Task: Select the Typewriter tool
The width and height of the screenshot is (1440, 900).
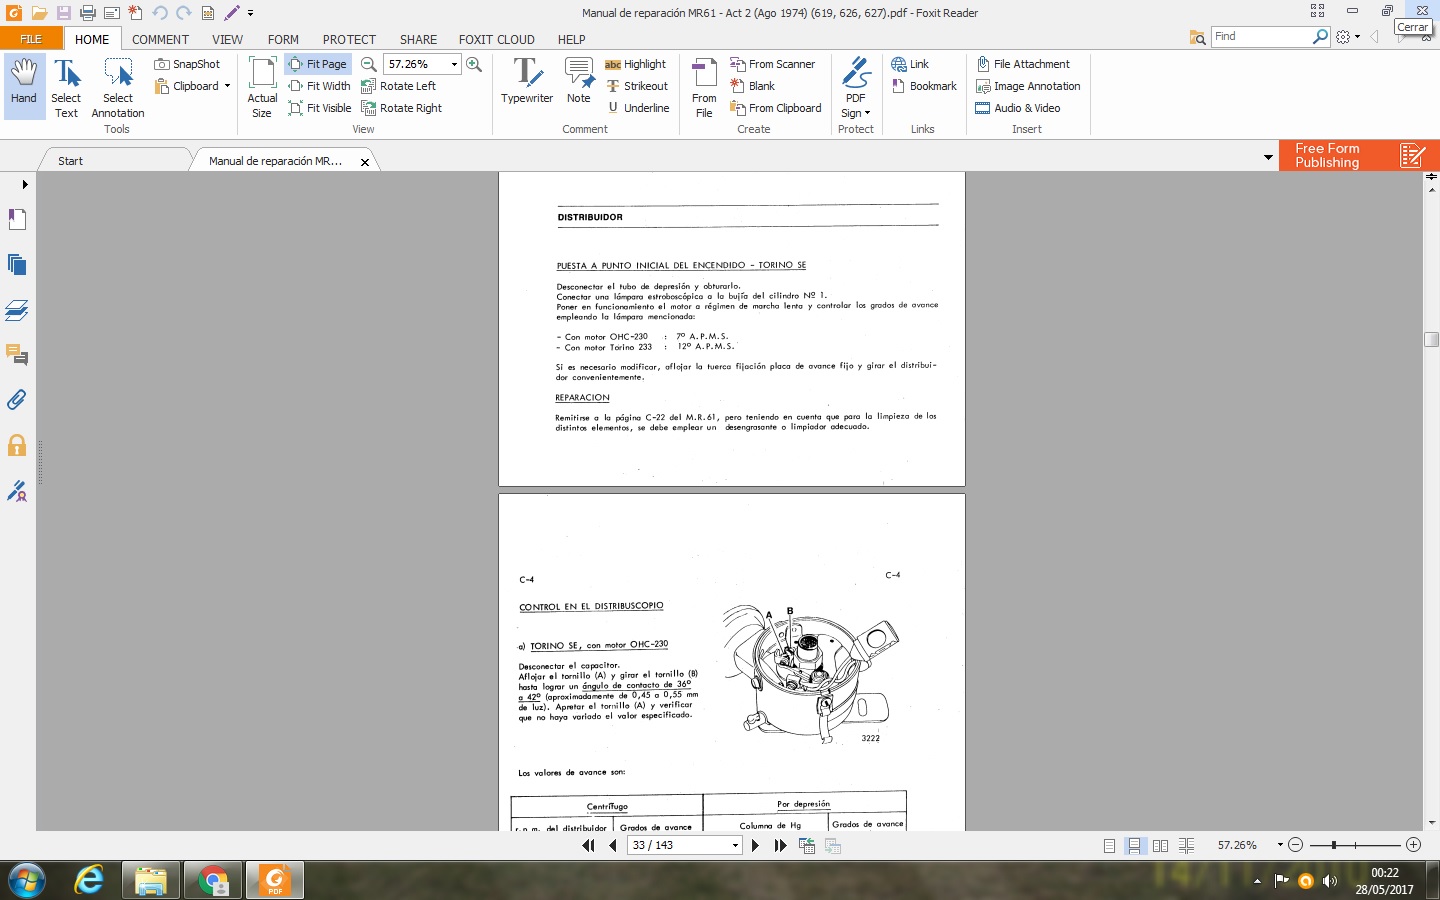Action: [x=527, y=80]
